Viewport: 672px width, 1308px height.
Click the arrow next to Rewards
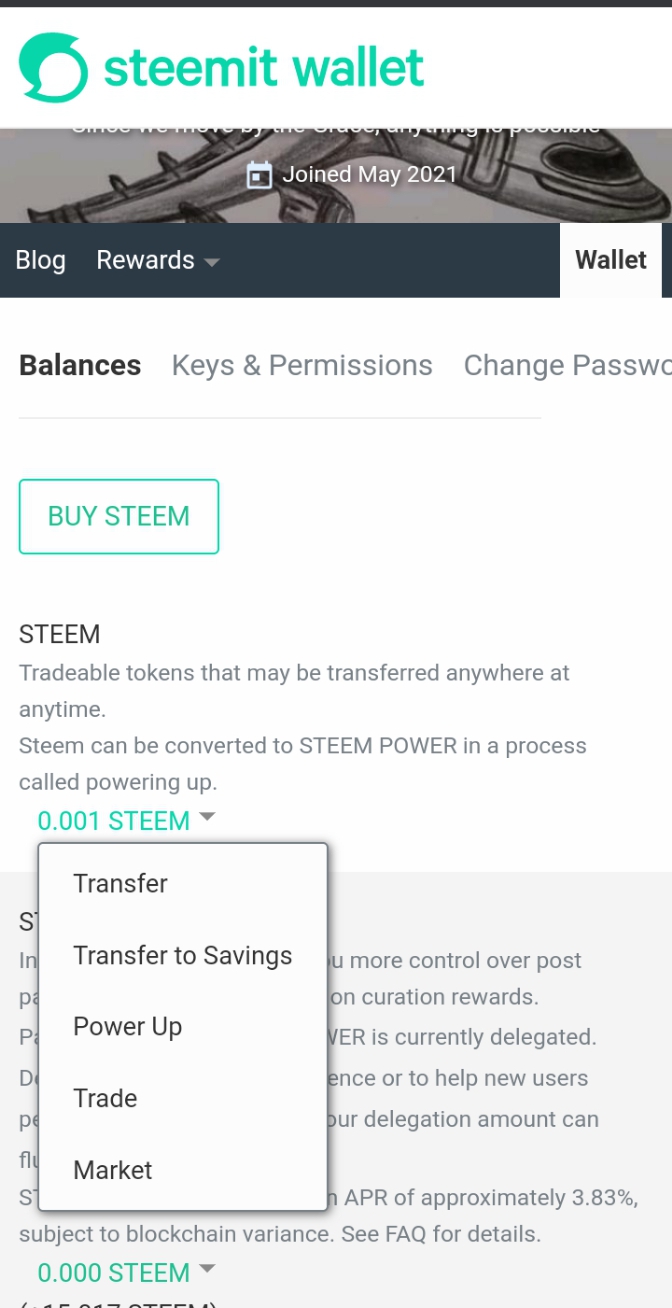211,262
